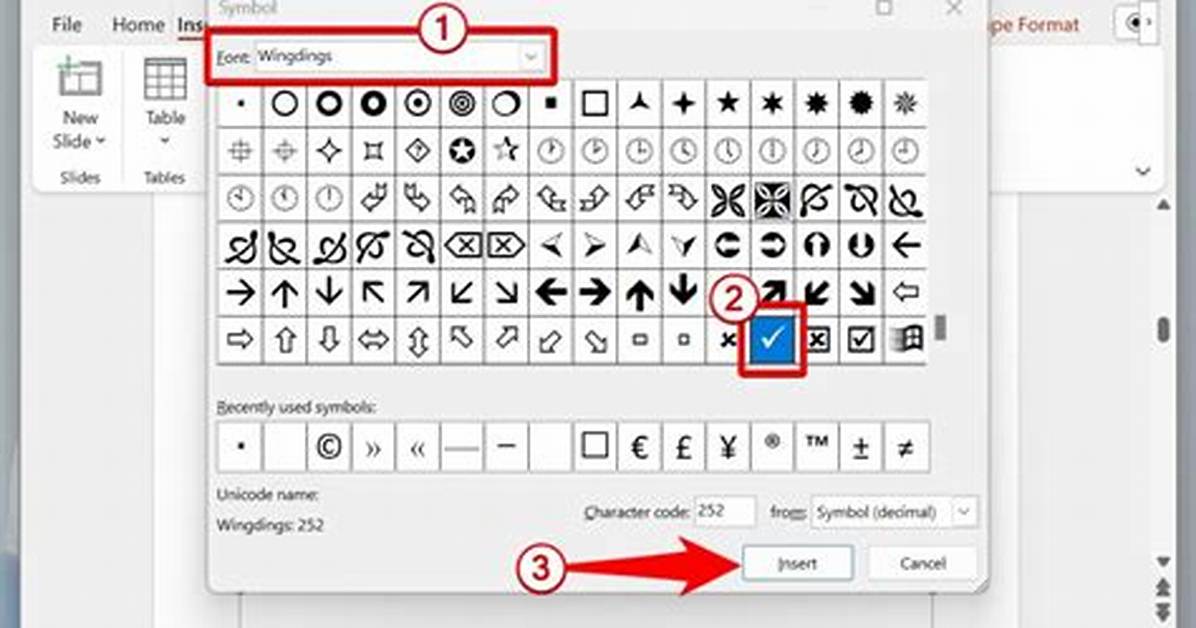Choose the recent euro € symbol
Image resolution: width=1196 pixels, height=628 pixels.
click(639, 447)
